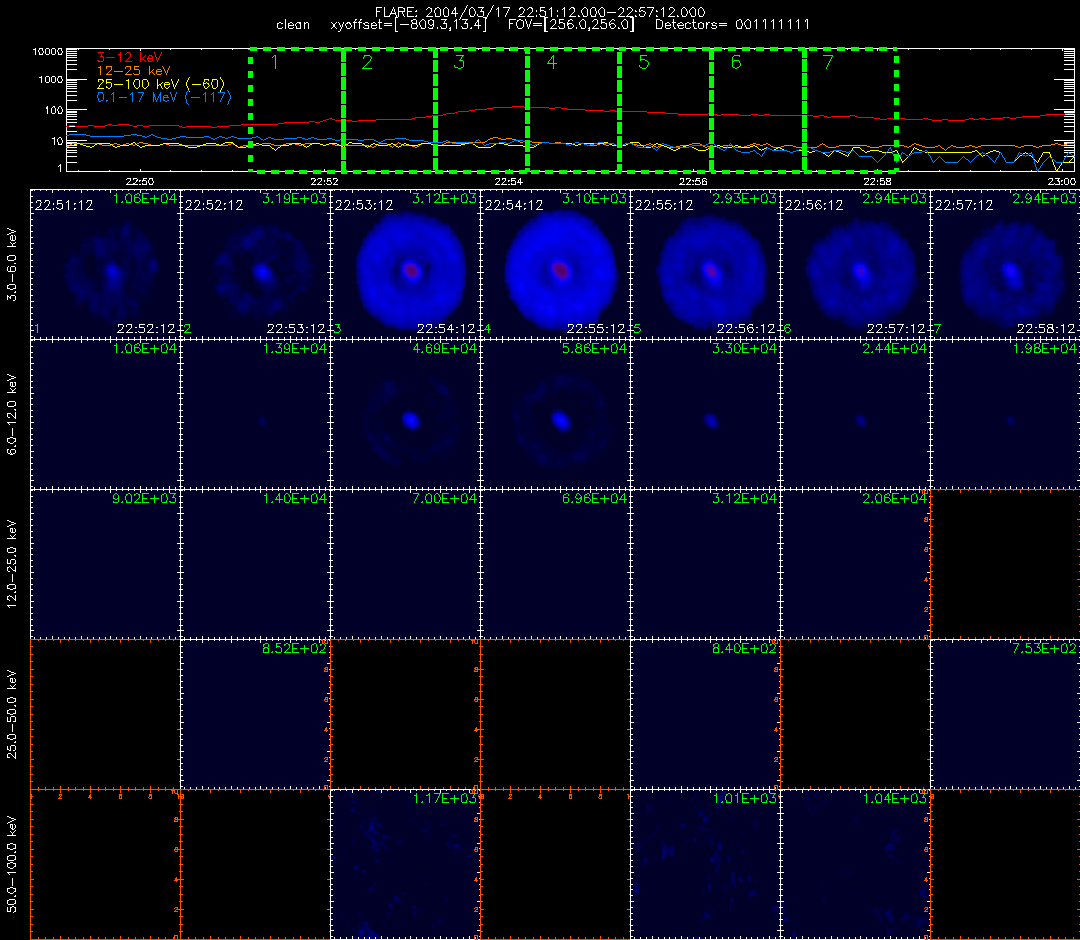This screenshot has height=940, width=1080.
Task: Open the 3.0-6.0 keV image starting 22:54:12
Action: (x=555, y=264)
